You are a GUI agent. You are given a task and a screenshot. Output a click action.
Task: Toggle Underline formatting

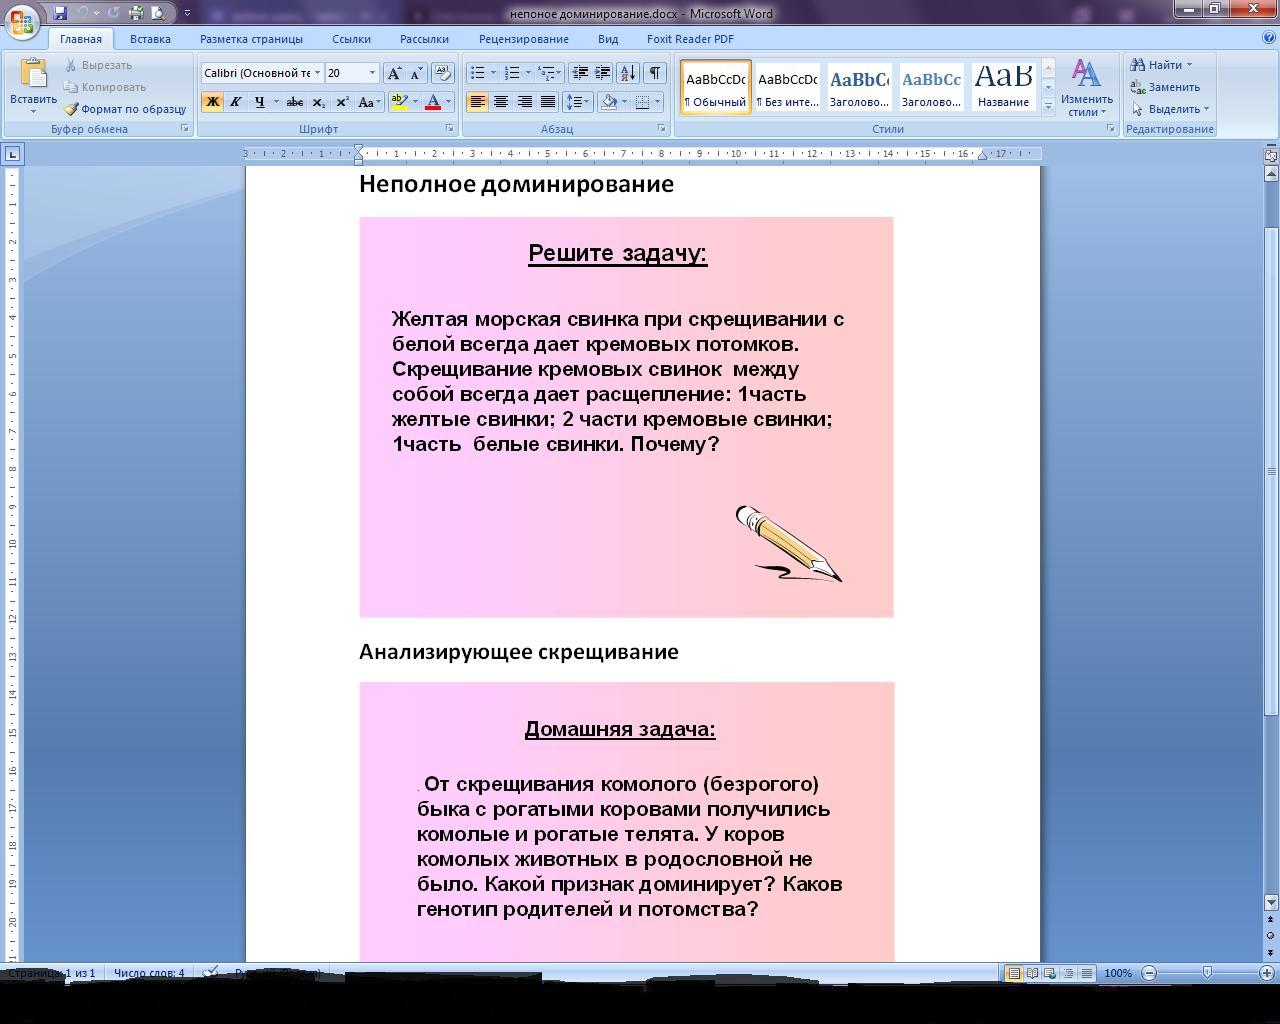point(260,102)
